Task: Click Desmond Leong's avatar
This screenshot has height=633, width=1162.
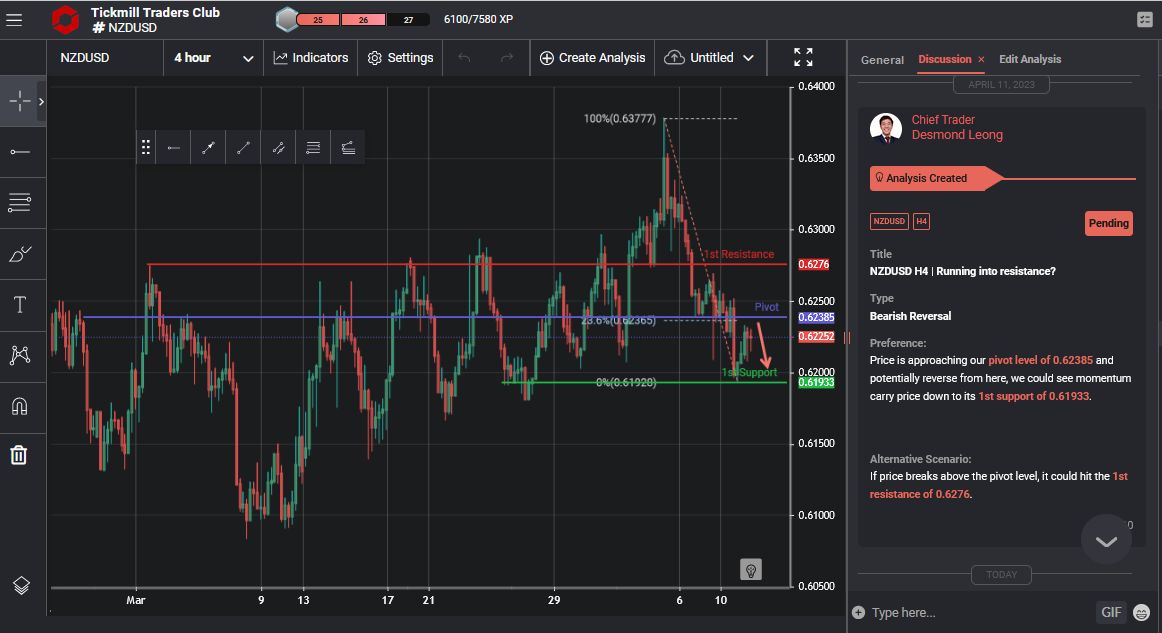Action: 886,127
